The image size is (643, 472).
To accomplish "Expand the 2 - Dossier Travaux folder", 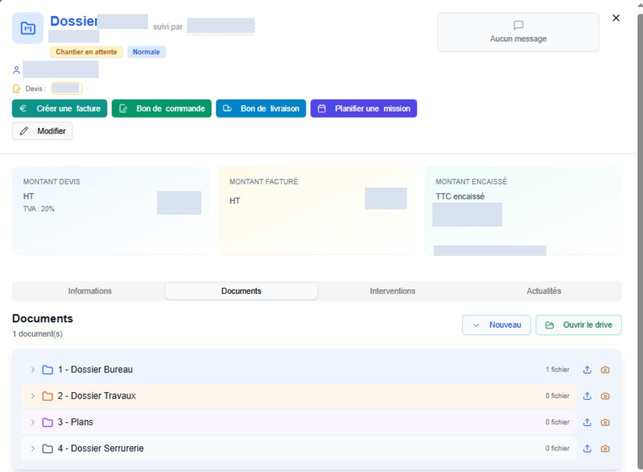I will click(32, 396).
